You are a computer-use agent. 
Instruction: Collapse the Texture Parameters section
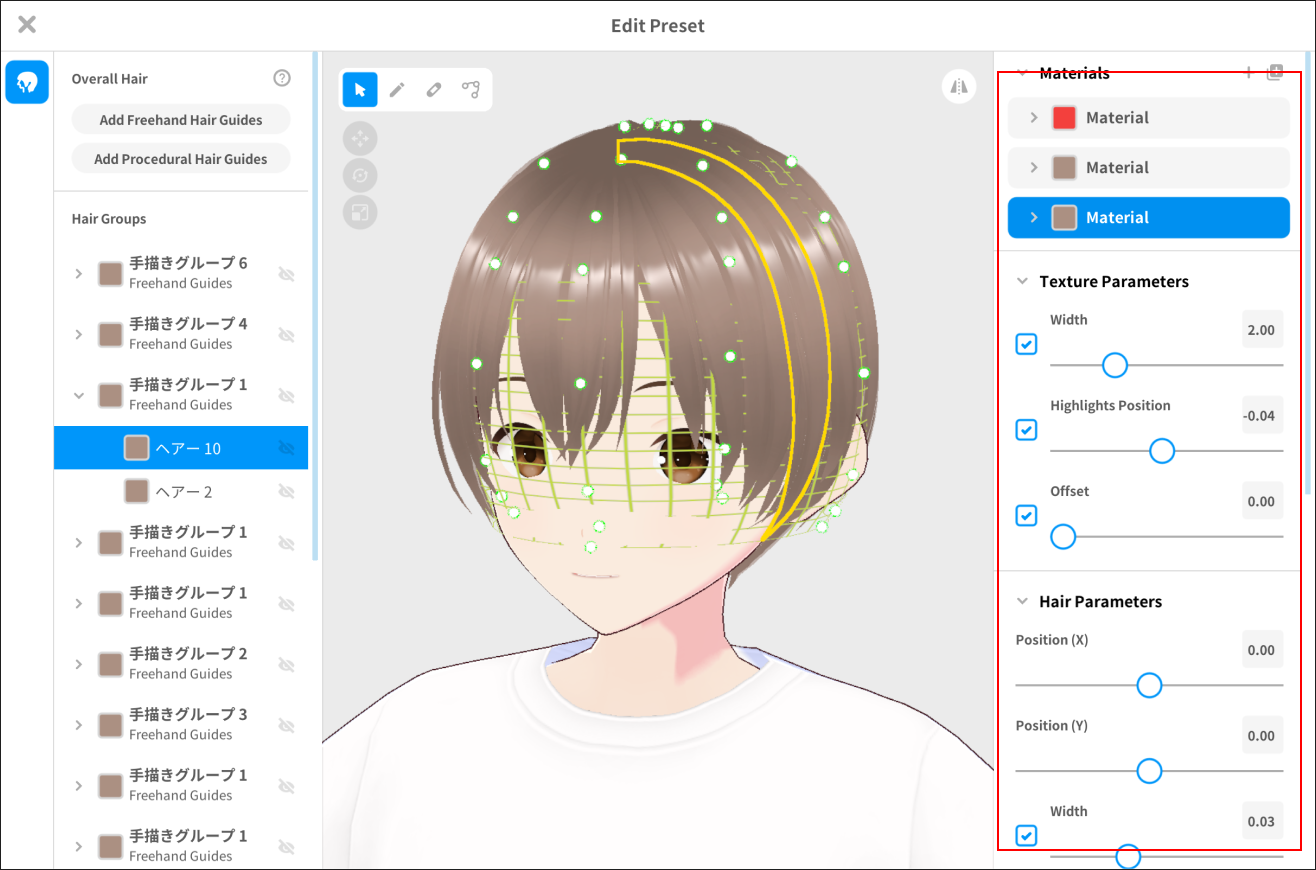point(1022,282)
